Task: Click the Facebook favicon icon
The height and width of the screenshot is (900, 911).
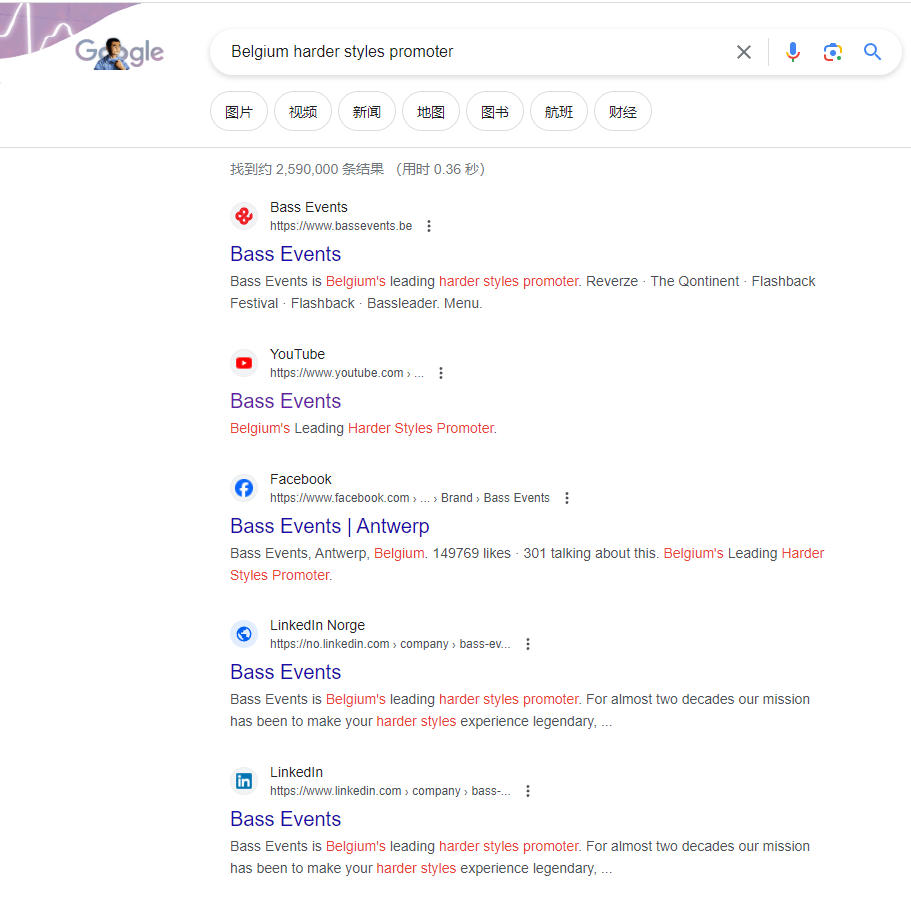Action: tap(244, 488)
